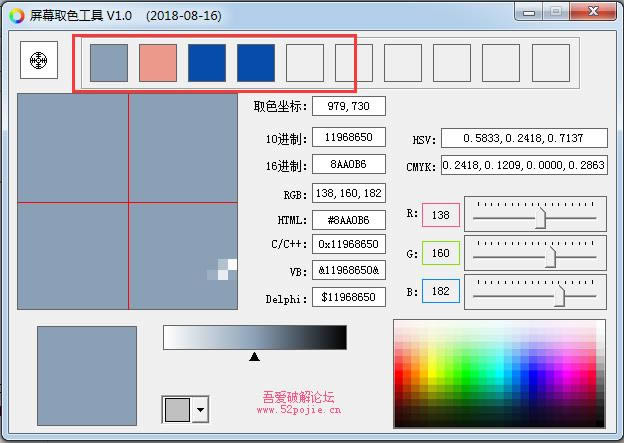The width and height of the screenshot is (624, 443).
Task: Click the Delphi $11968650 value field
Action: (x=348, y=297)
